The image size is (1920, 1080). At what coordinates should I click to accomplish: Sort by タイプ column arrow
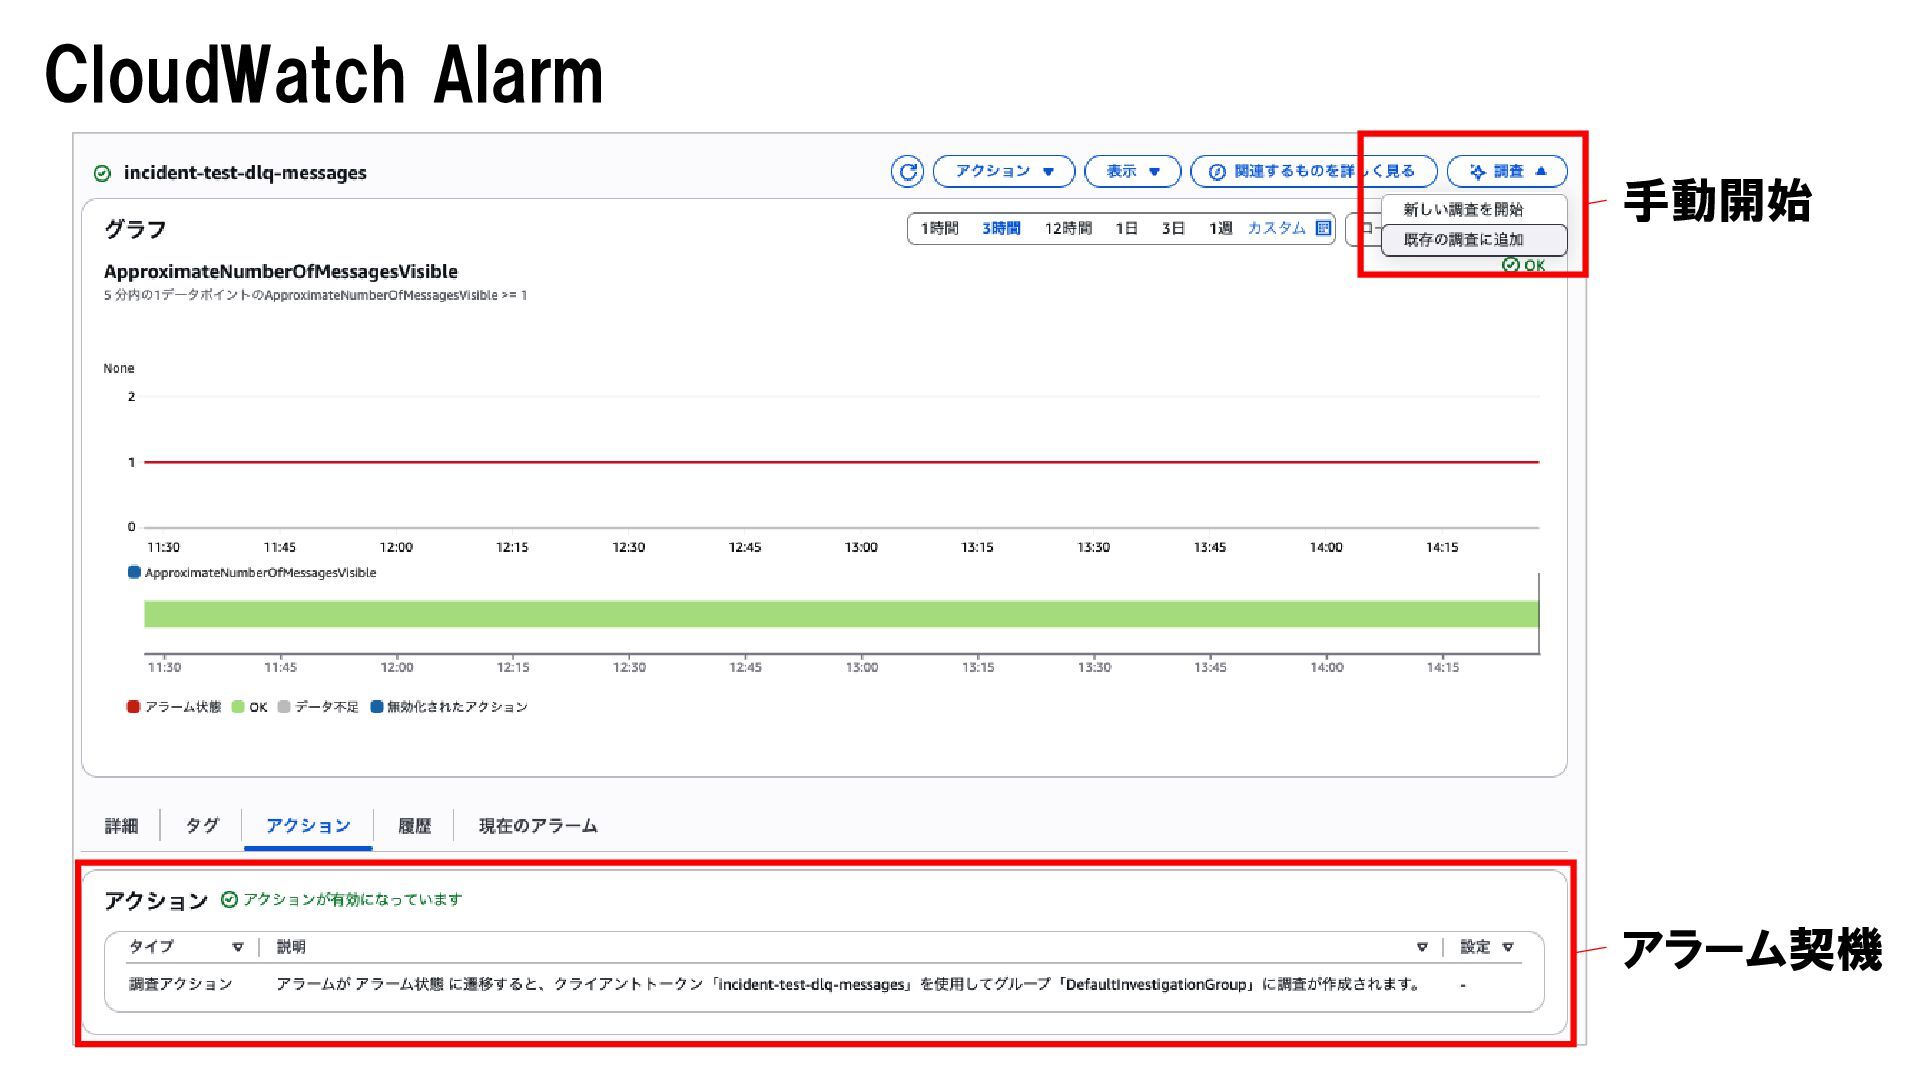238,947
